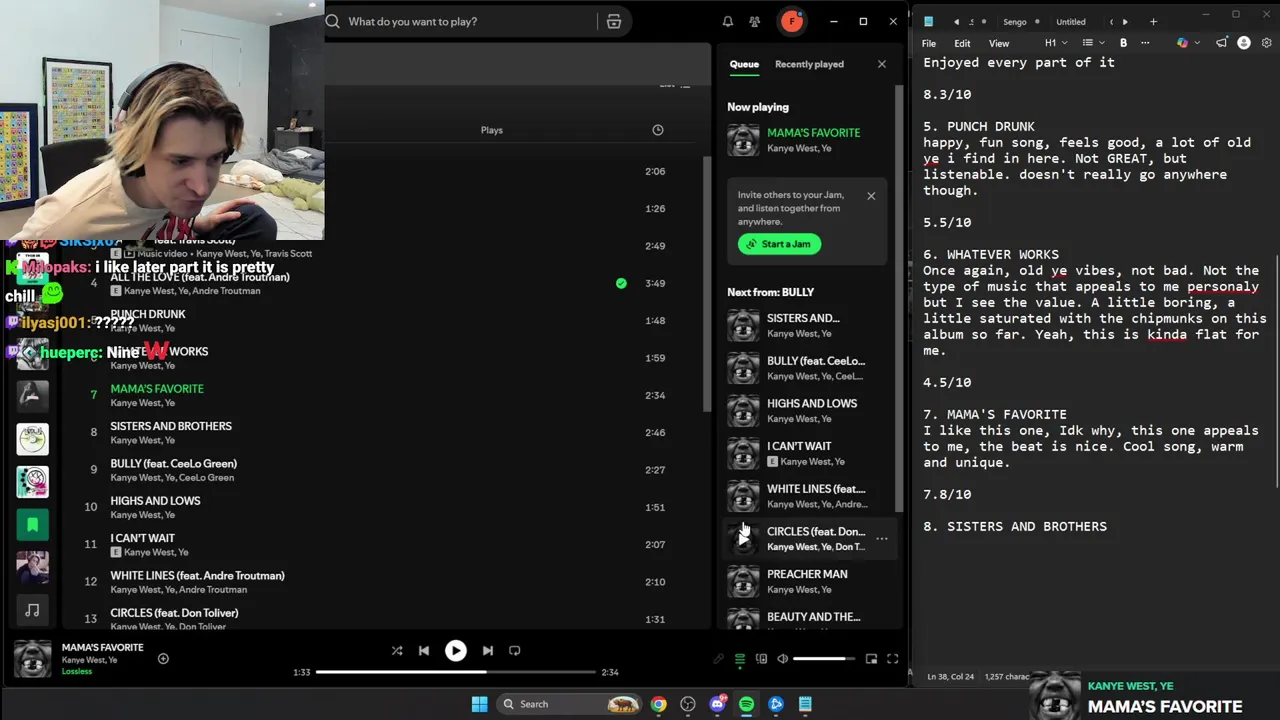Open the lyrics microphone icon
1280x720 pixels.
[718, 658]
